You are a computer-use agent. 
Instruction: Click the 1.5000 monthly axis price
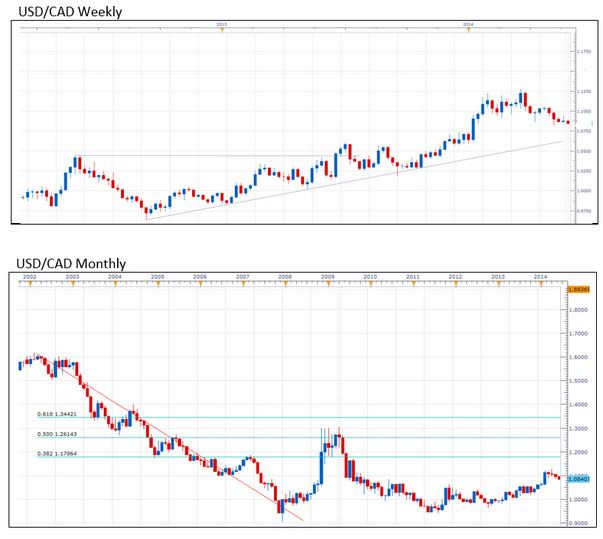click(x=578, y=381)
